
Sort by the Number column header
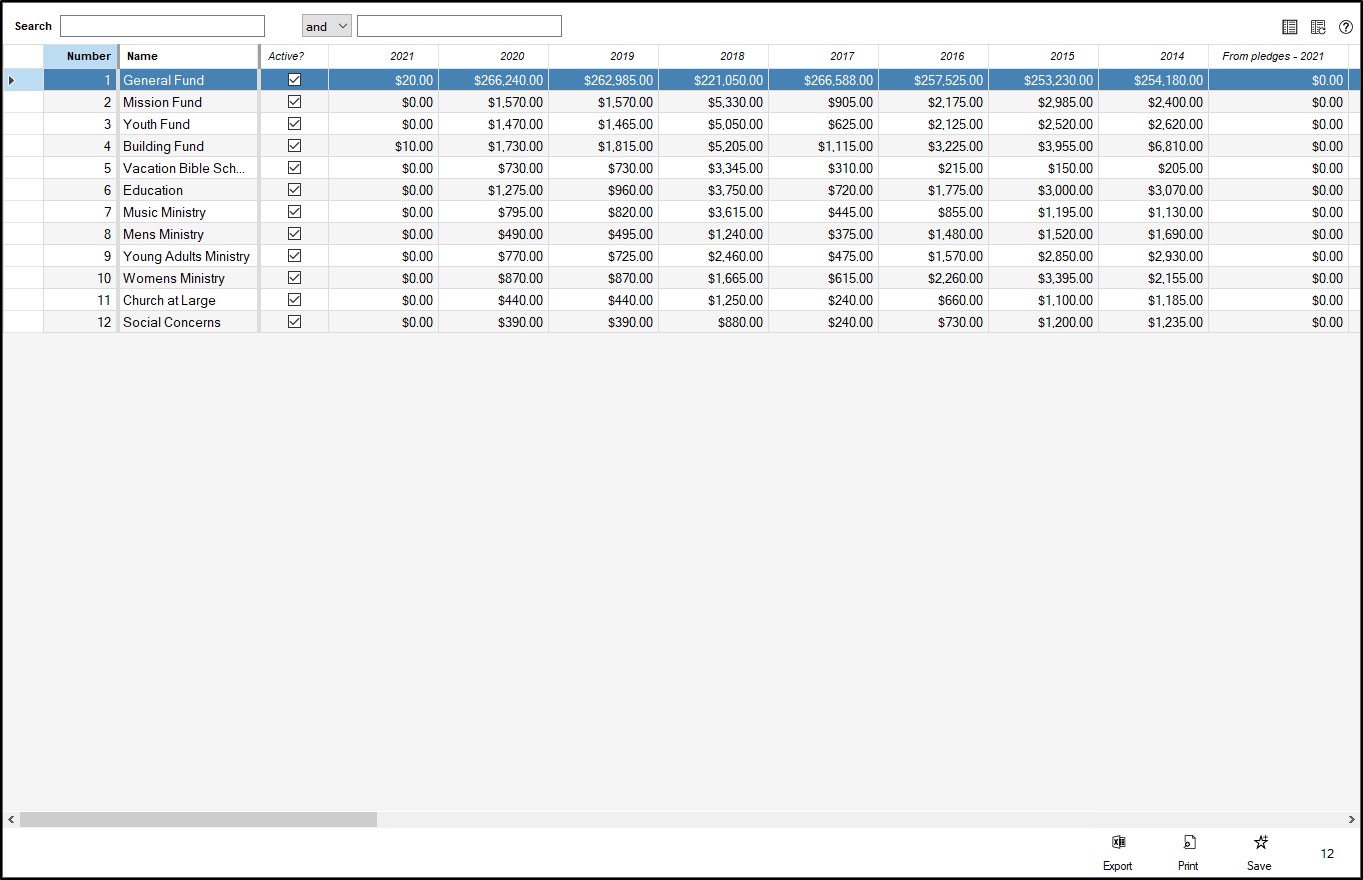[x=81, y=56]
